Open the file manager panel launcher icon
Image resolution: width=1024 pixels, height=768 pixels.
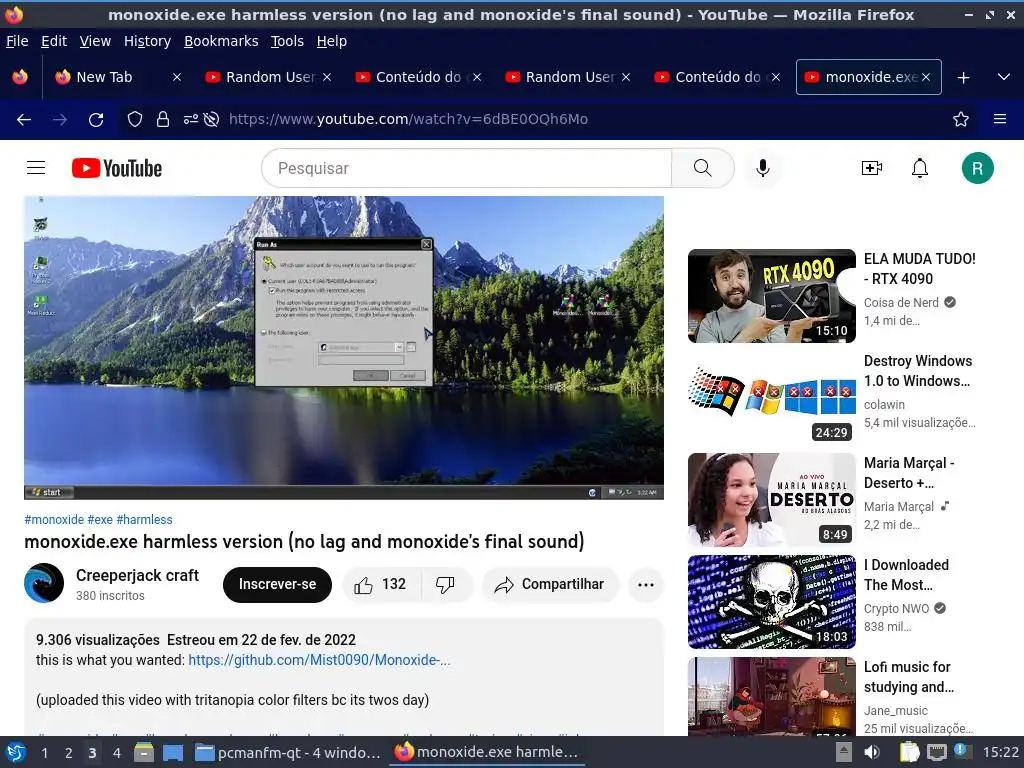click(x=144, y=753)
